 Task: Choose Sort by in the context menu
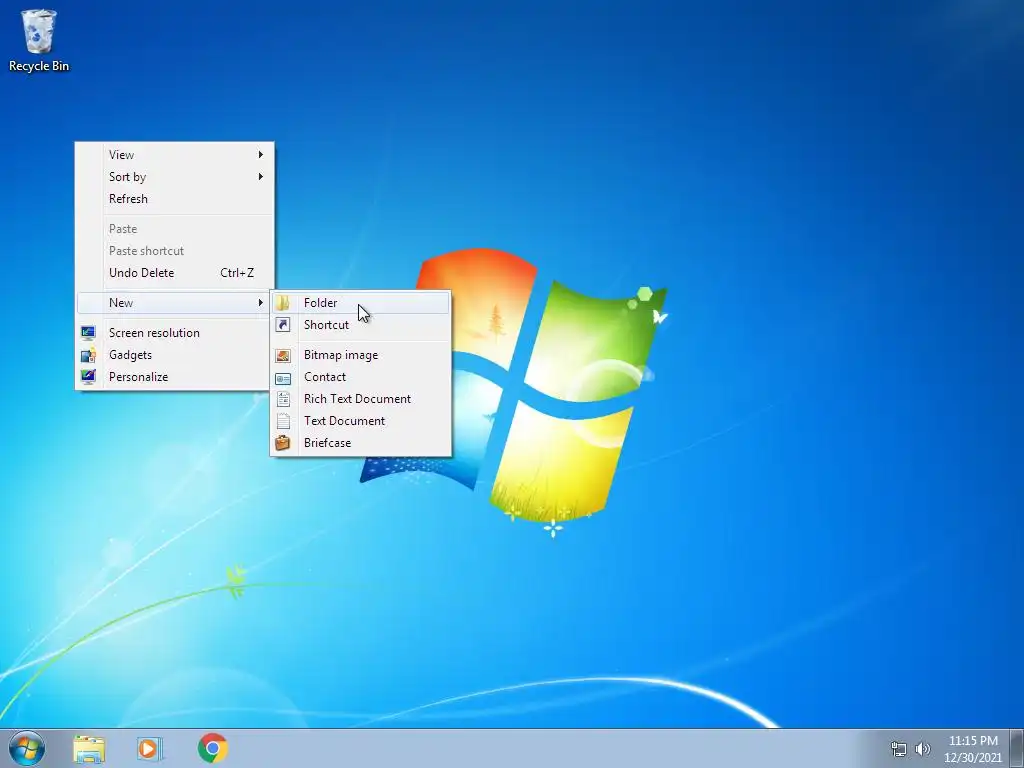tap(174, 176)
